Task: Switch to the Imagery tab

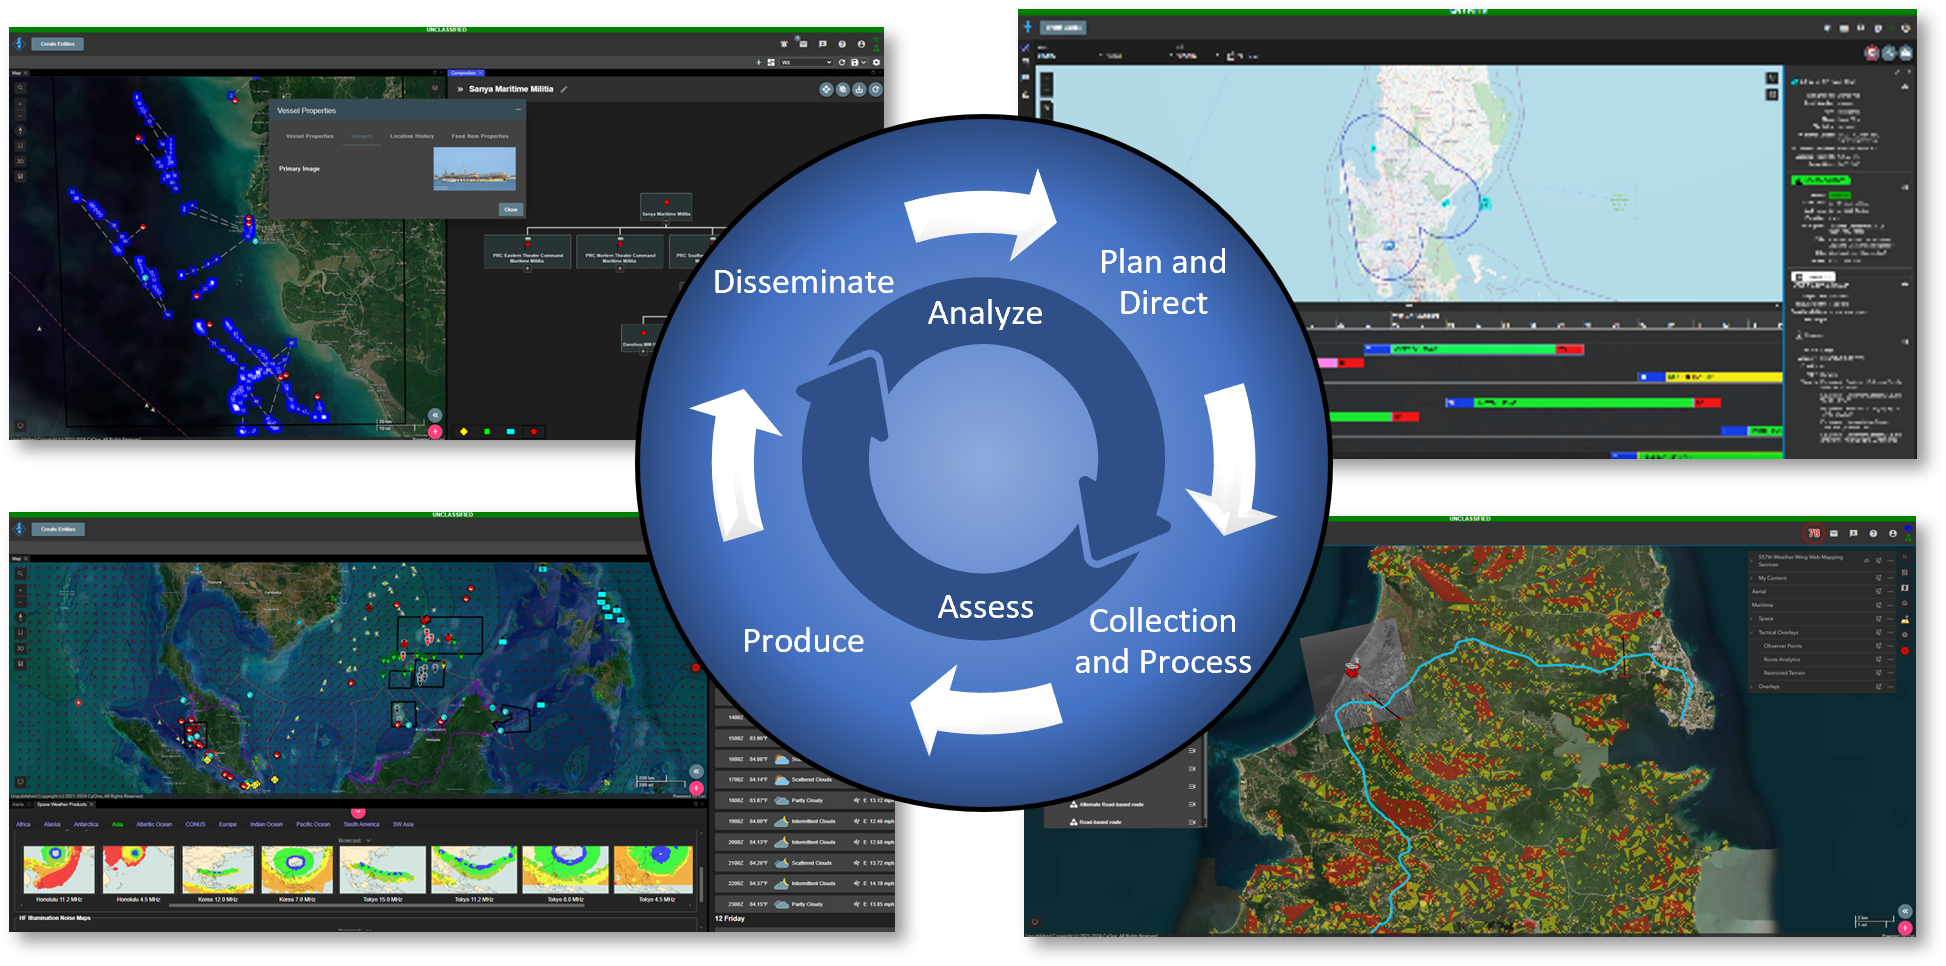Action: [x=361, y=136]
